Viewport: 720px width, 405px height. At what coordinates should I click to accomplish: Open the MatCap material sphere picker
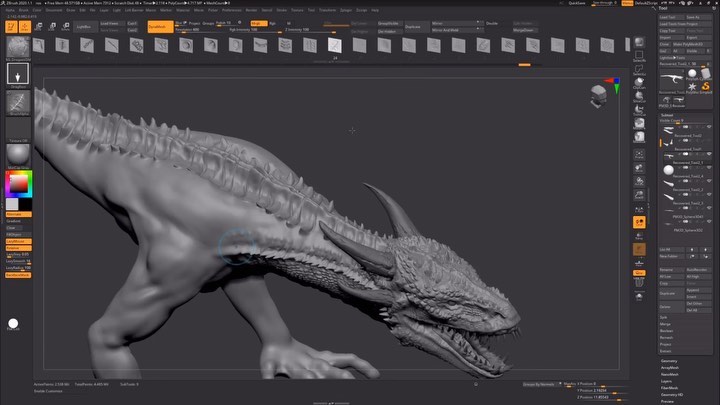coord(18,155)
